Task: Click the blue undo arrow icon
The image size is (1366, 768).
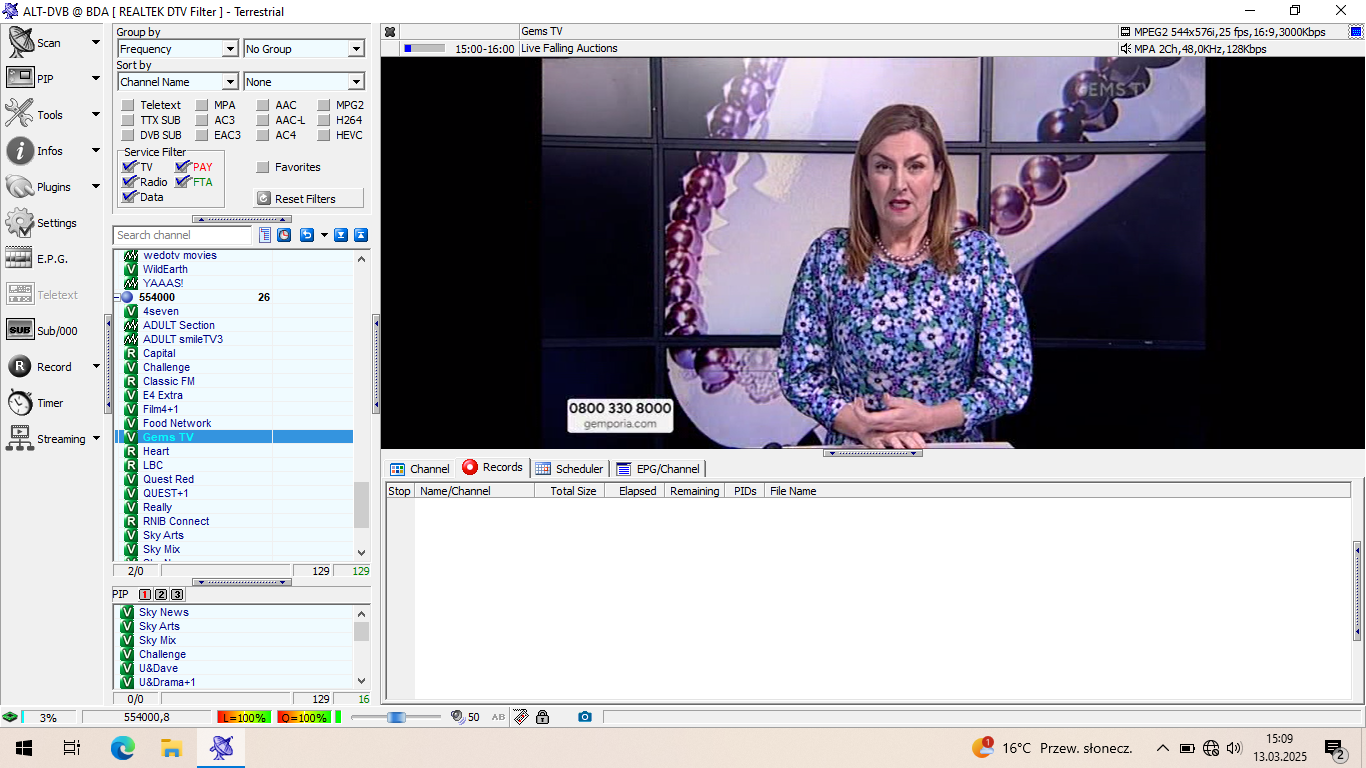Action: point(306,235)
